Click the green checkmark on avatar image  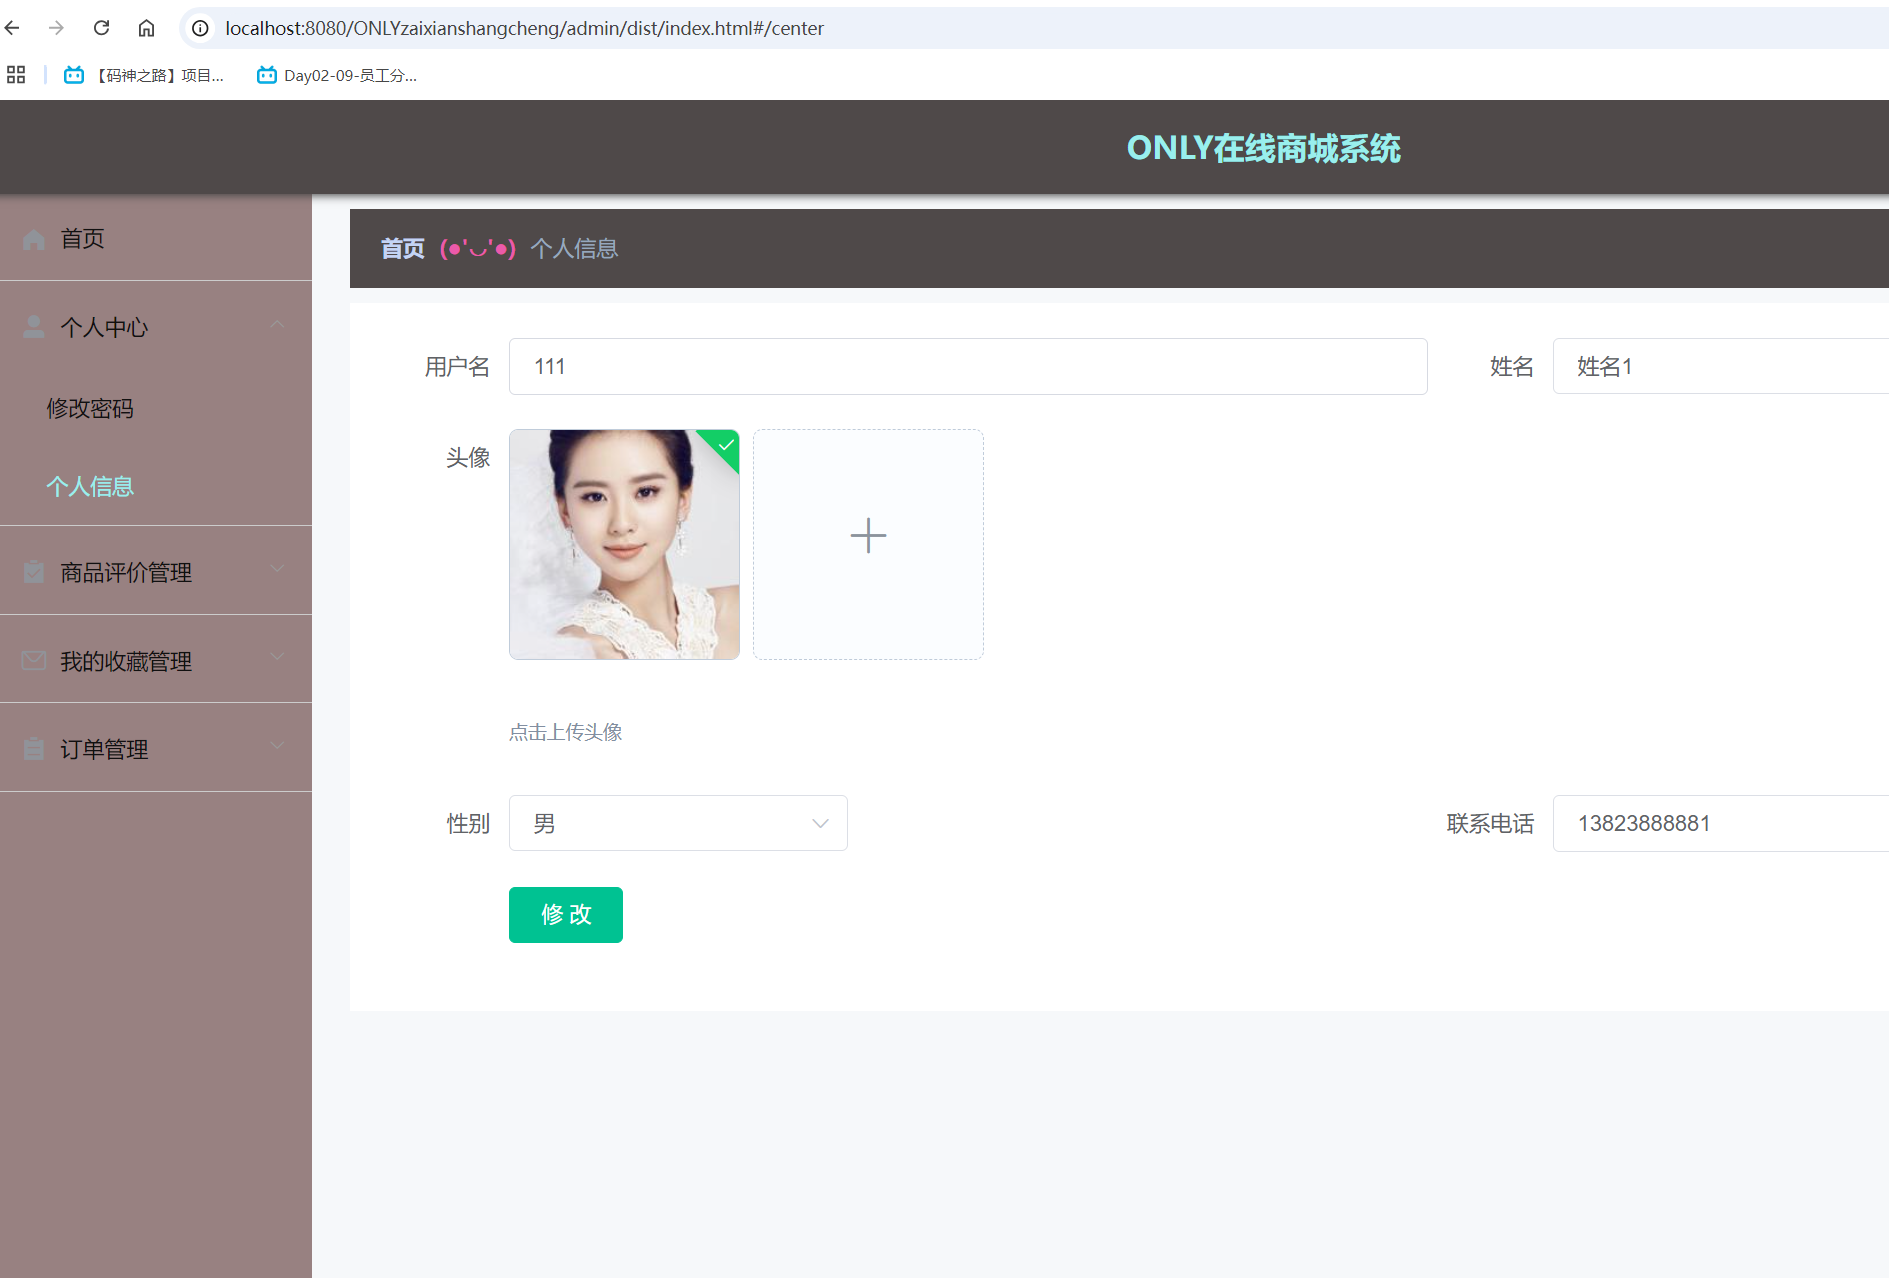(726, 445)
